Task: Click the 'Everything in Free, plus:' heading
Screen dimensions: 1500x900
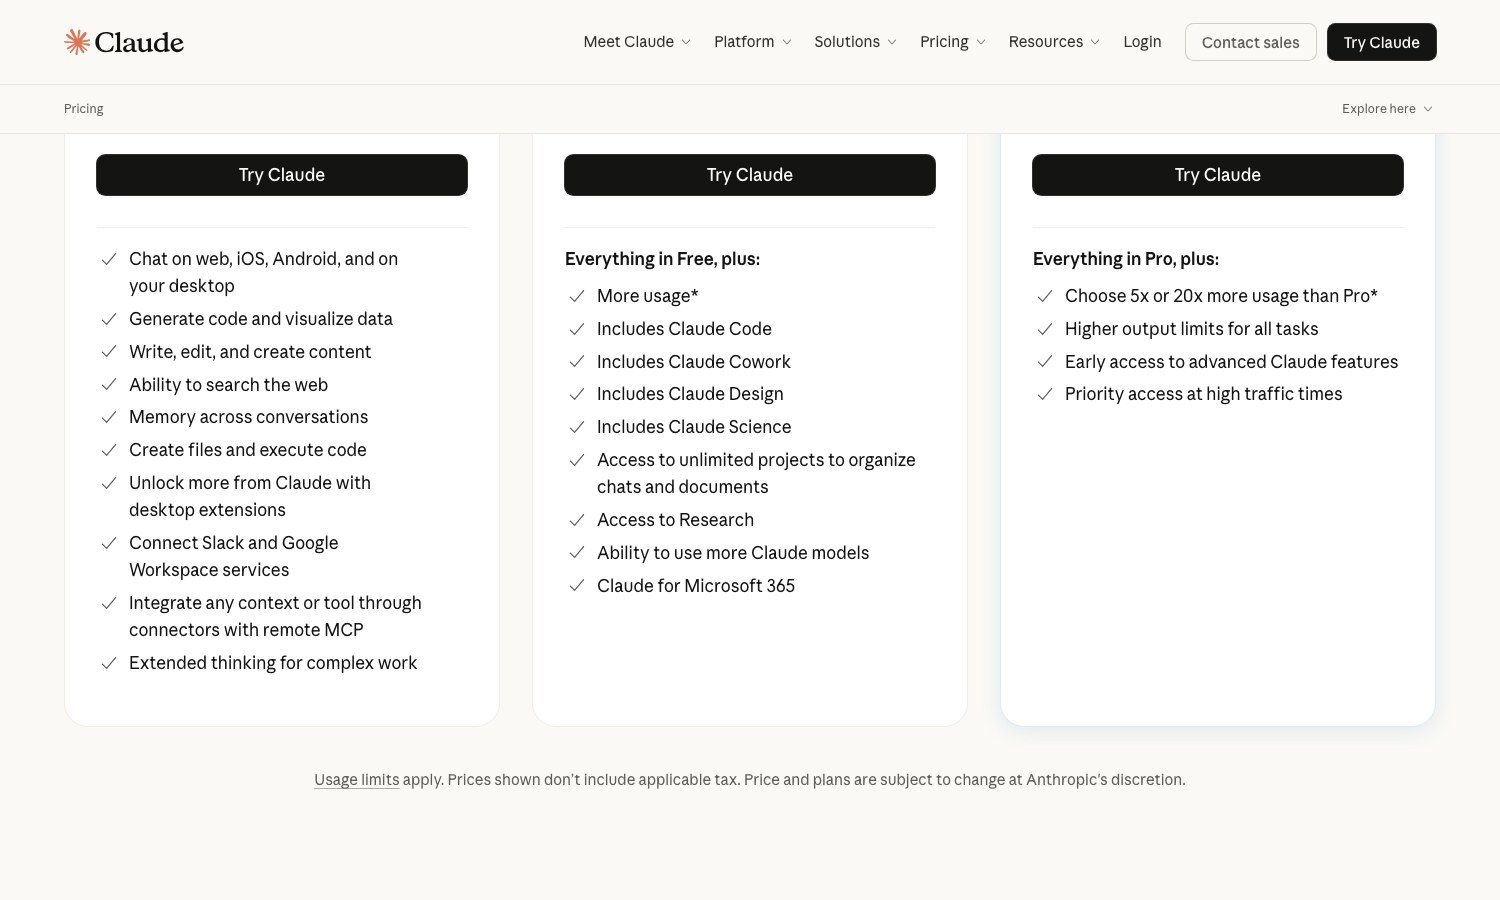Action: [662, 259]
